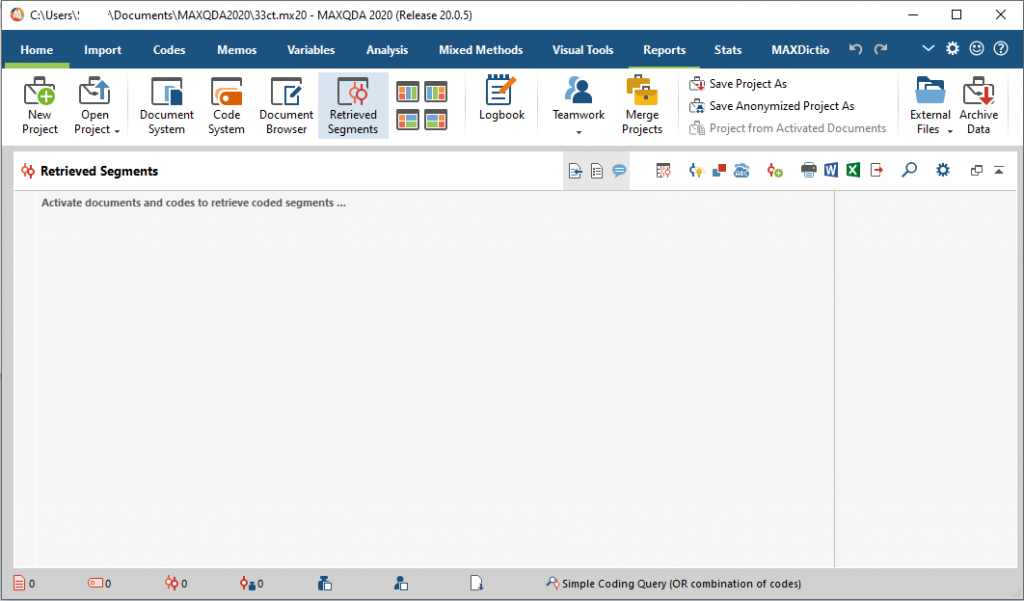Click the Archive Data icon

pos(978,91)
